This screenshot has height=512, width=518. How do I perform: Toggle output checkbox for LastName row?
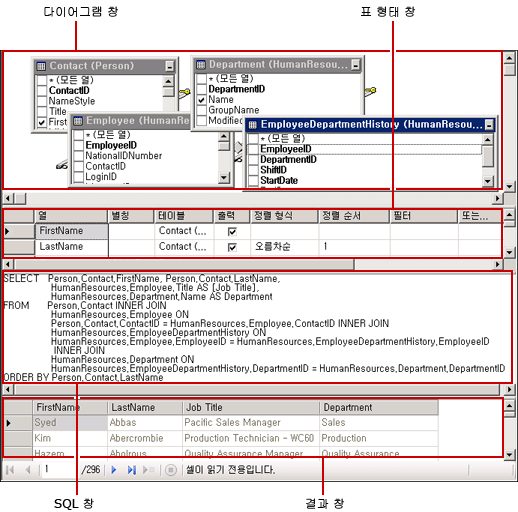click(232, 247)
